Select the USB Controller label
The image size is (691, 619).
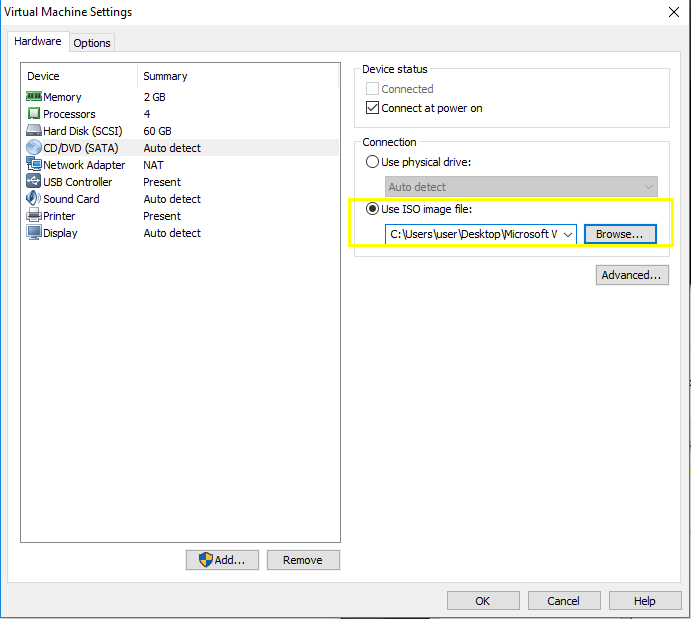tap(78, 182)
